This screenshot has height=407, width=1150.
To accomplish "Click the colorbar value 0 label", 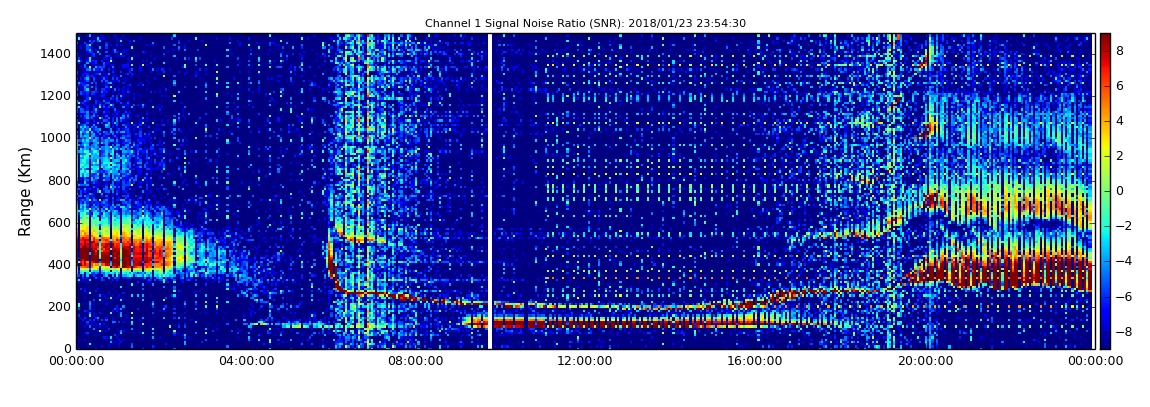I will point(1120,191).
